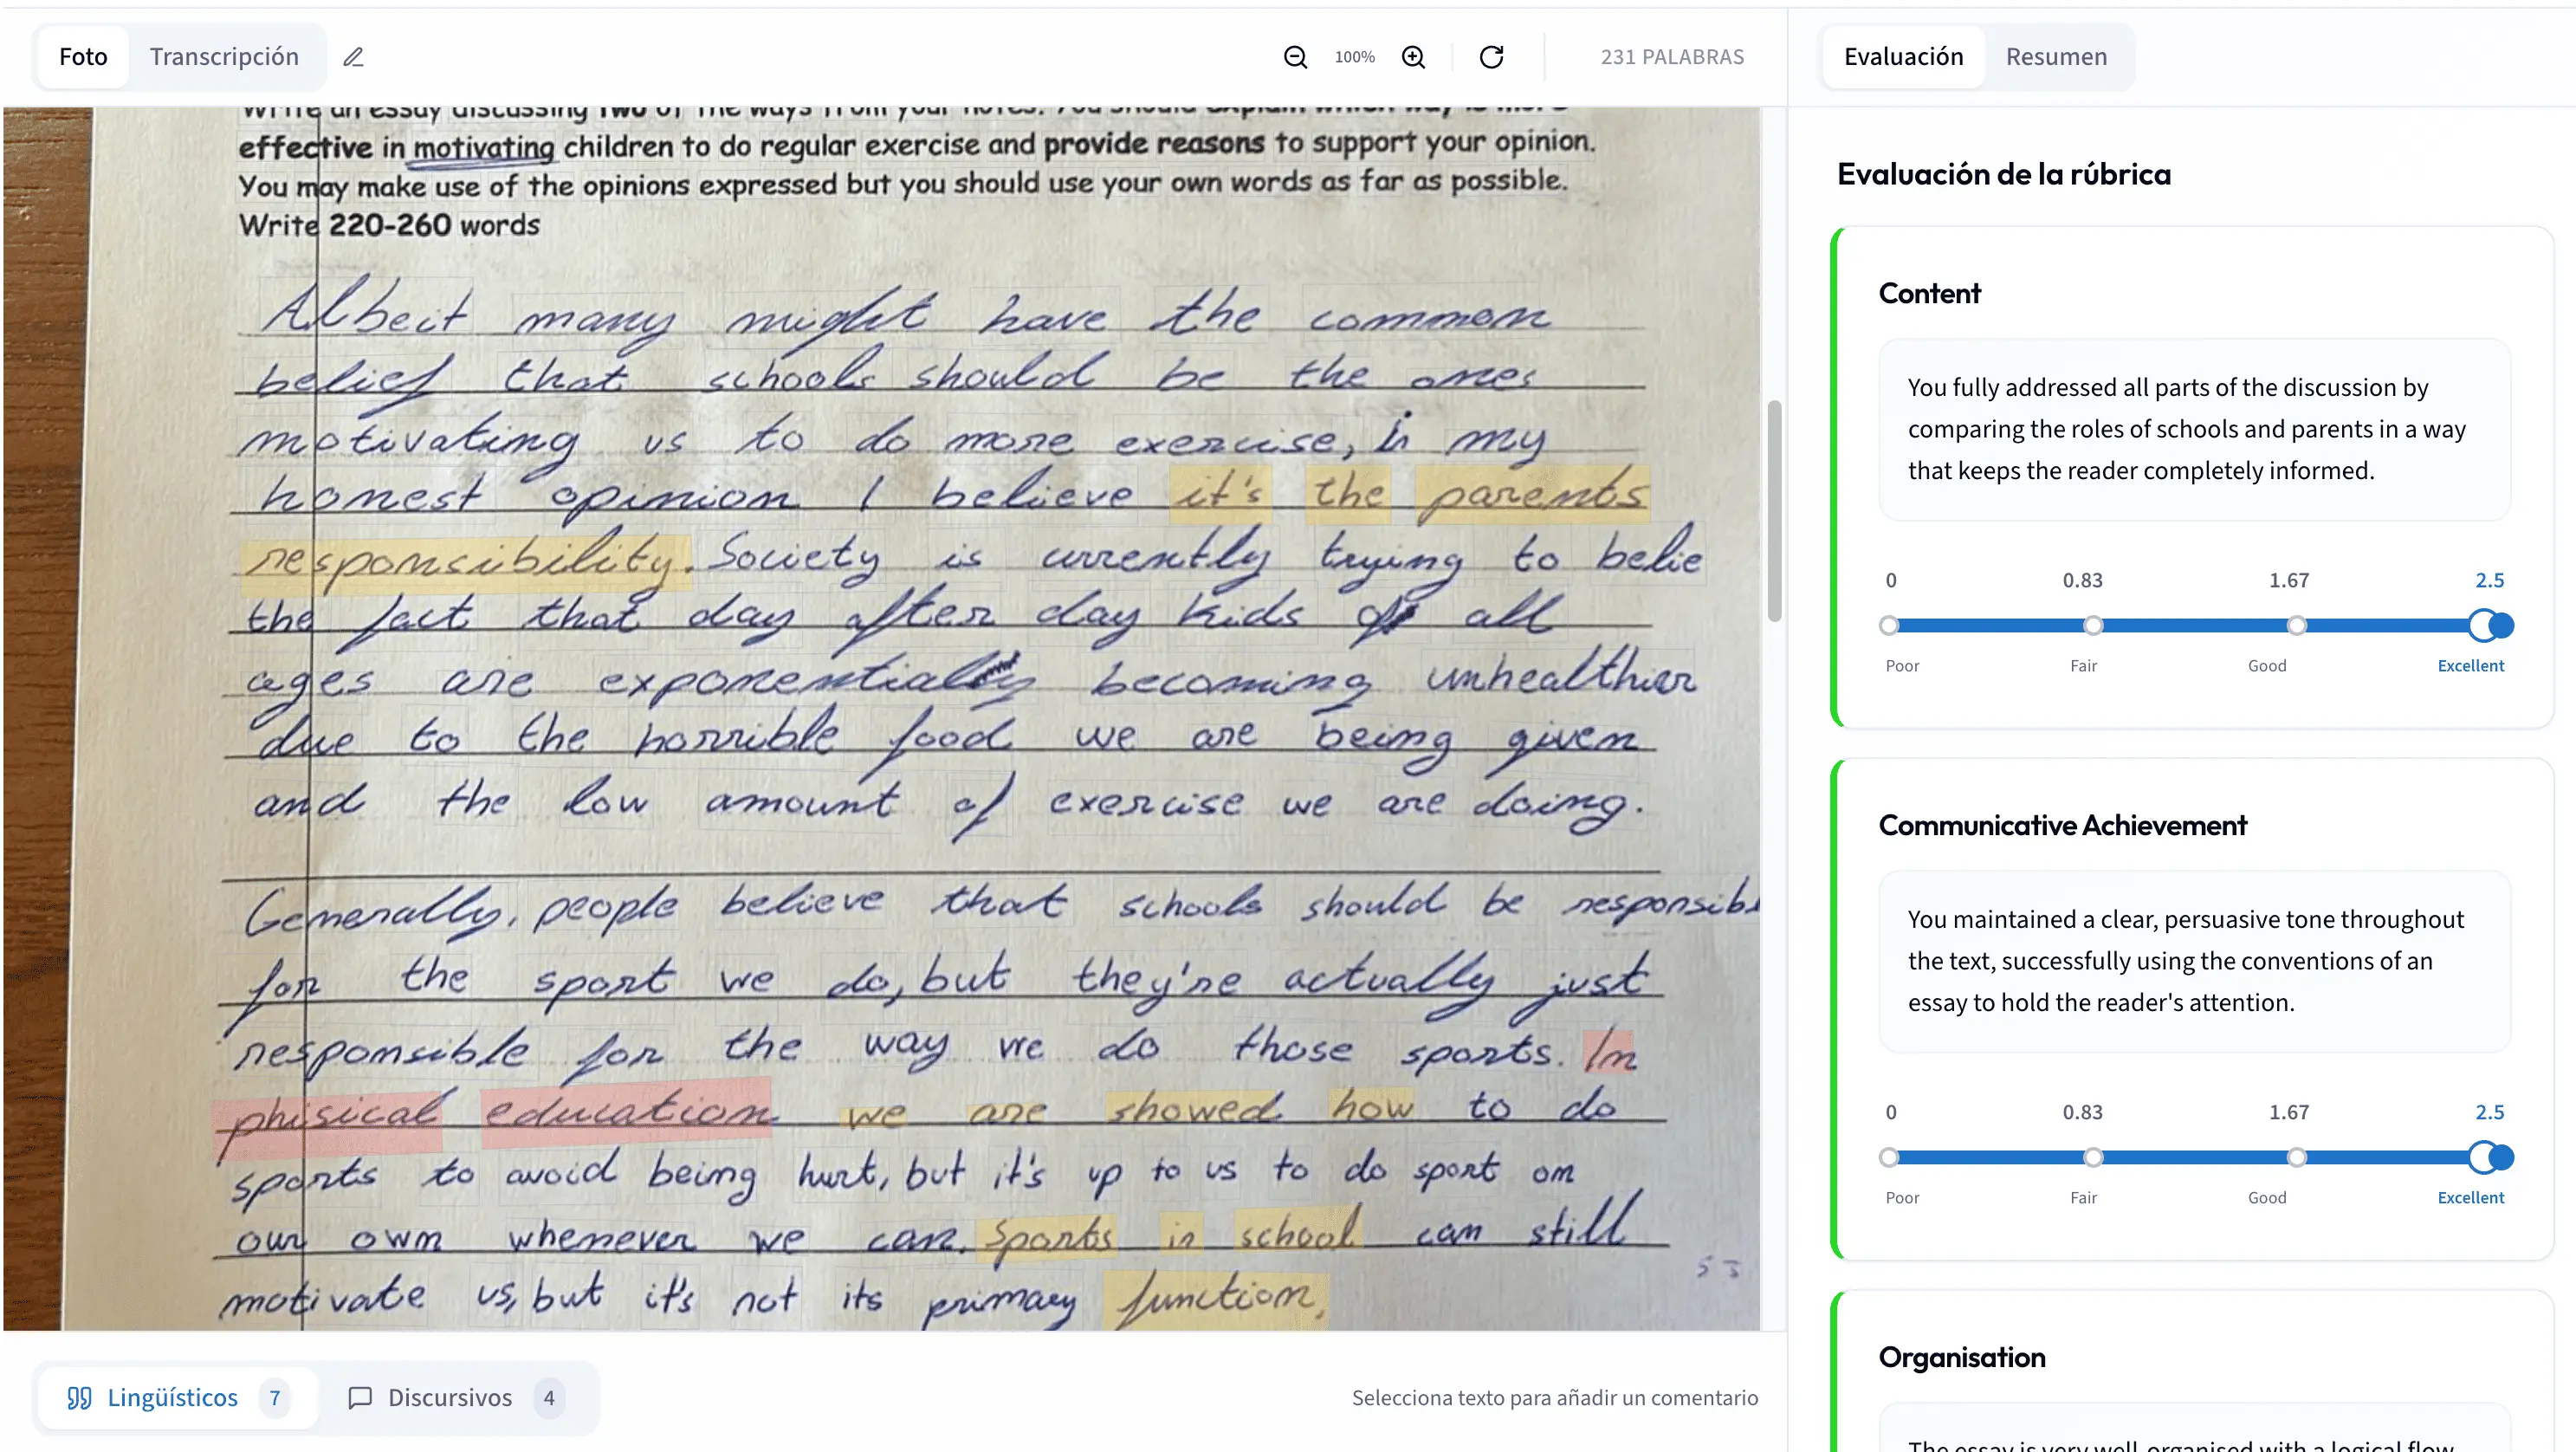Switch to the Transcripción tab
2576x1452 pixels.
pyautogui.click(x=224, y=57)
